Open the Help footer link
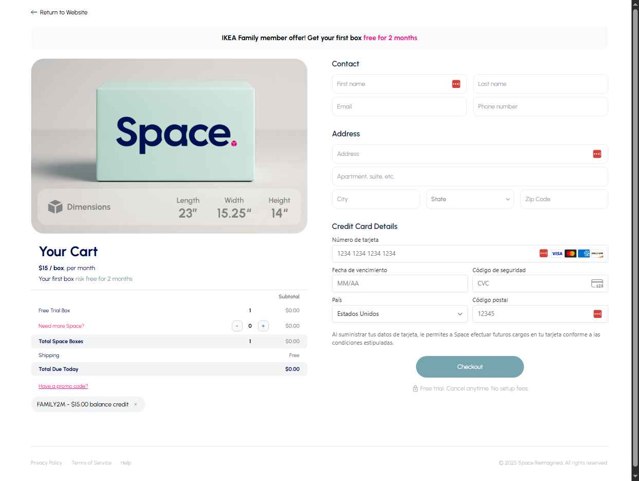 coord(126,463)
